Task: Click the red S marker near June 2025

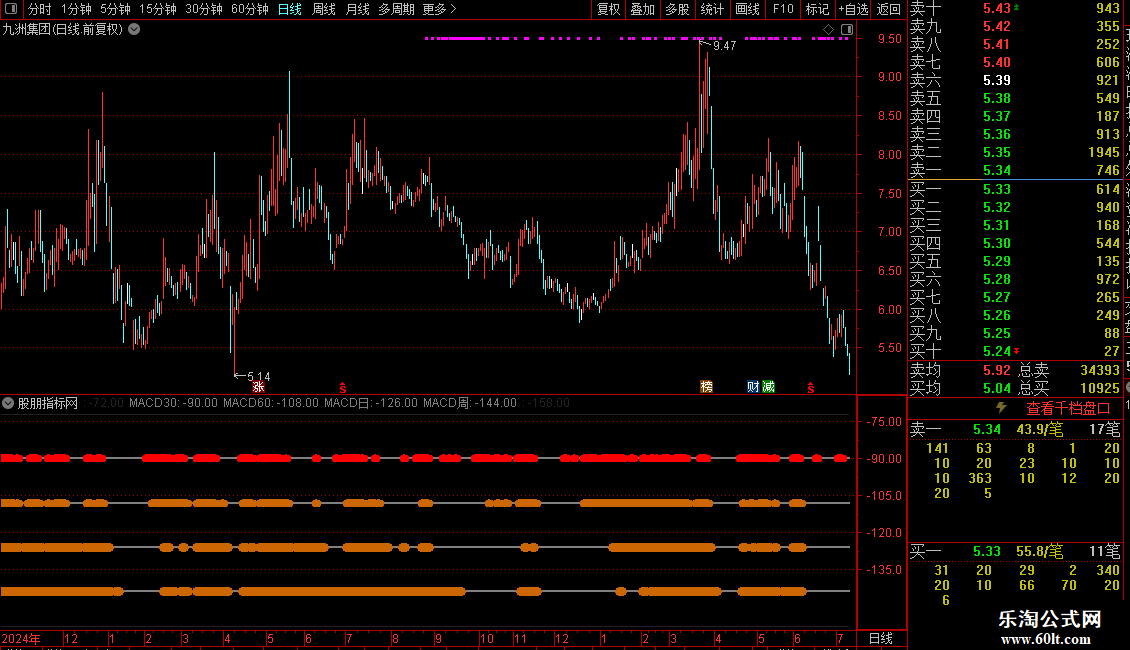Action: pyautogui.click(x=811, y=388)
